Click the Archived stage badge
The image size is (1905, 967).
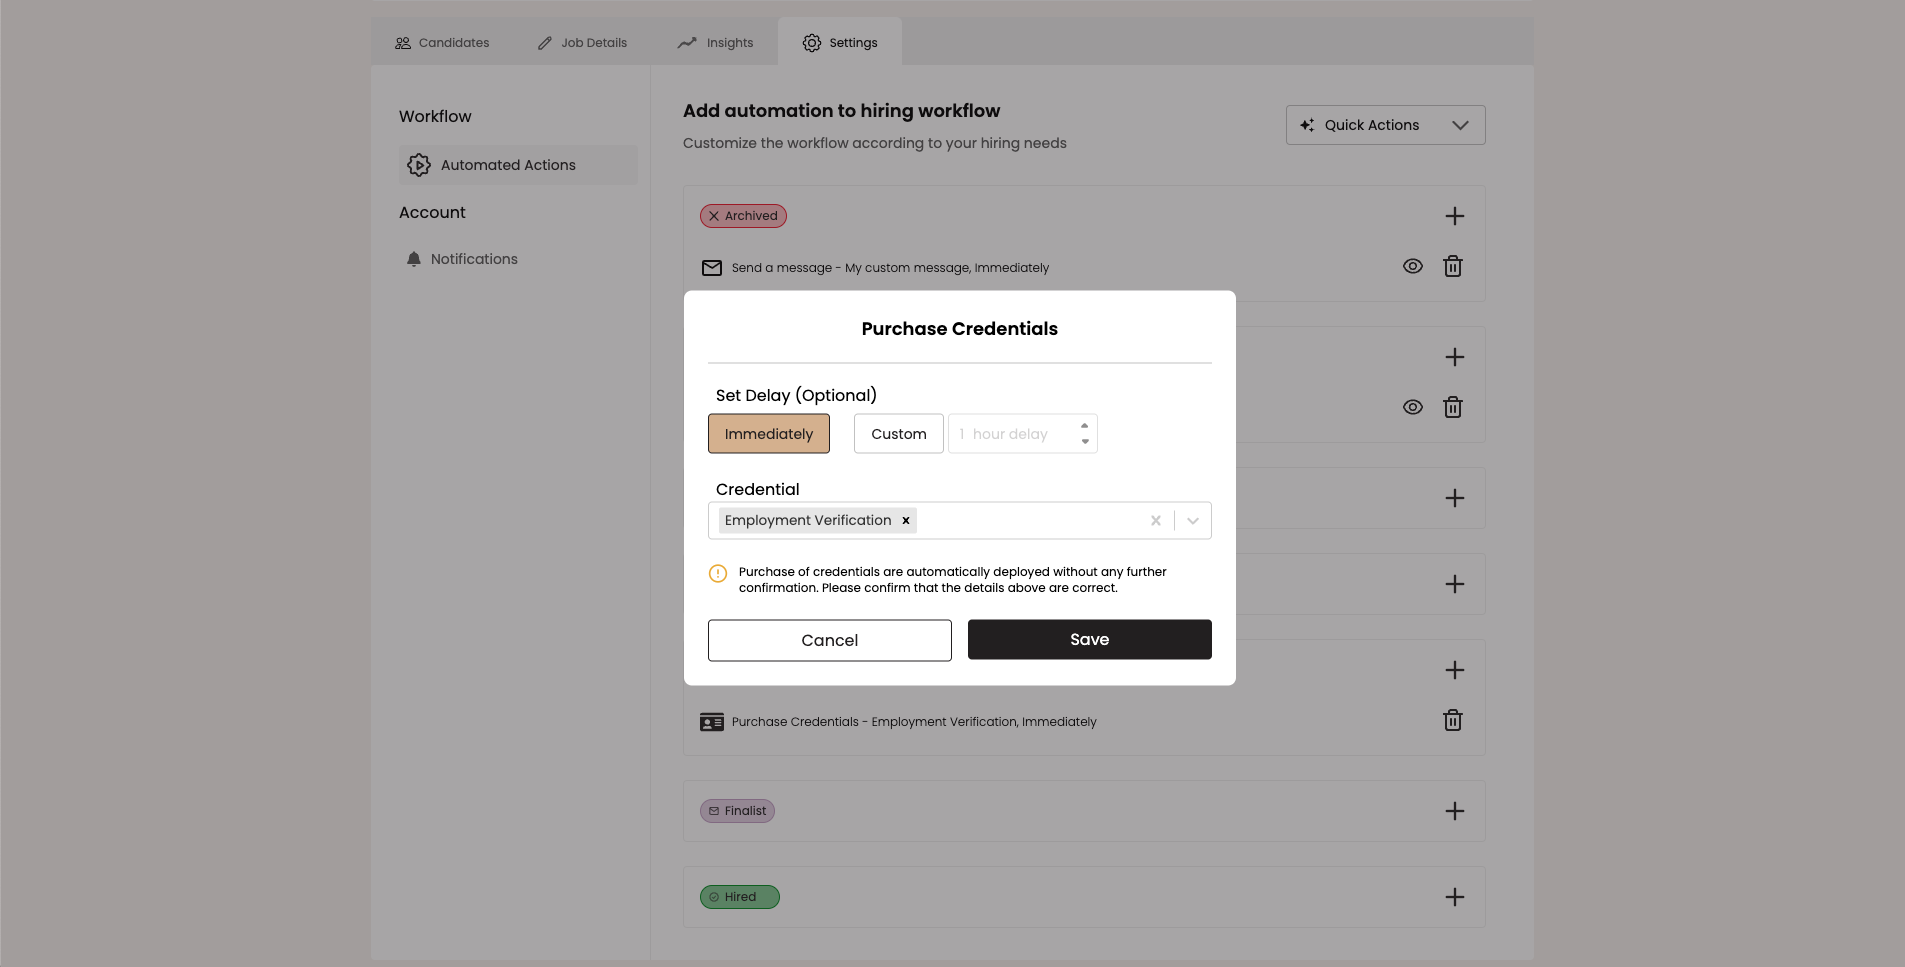click(743, 216)
